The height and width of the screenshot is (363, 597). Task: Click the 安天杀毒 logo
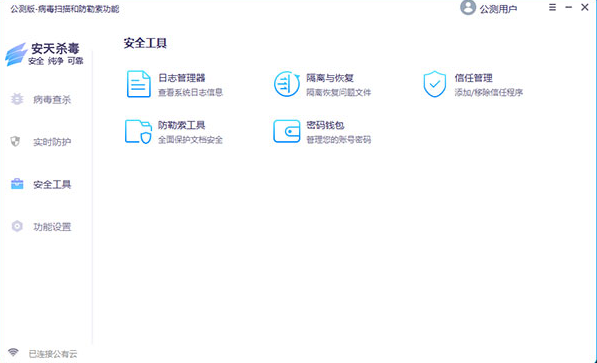(x=44, y=54)
